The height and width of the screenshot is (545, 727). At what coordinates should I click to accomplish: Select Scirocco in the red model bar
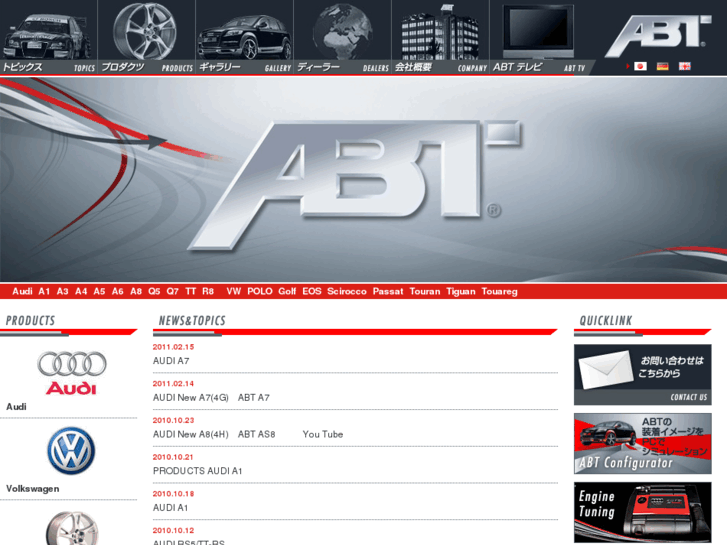347,291
